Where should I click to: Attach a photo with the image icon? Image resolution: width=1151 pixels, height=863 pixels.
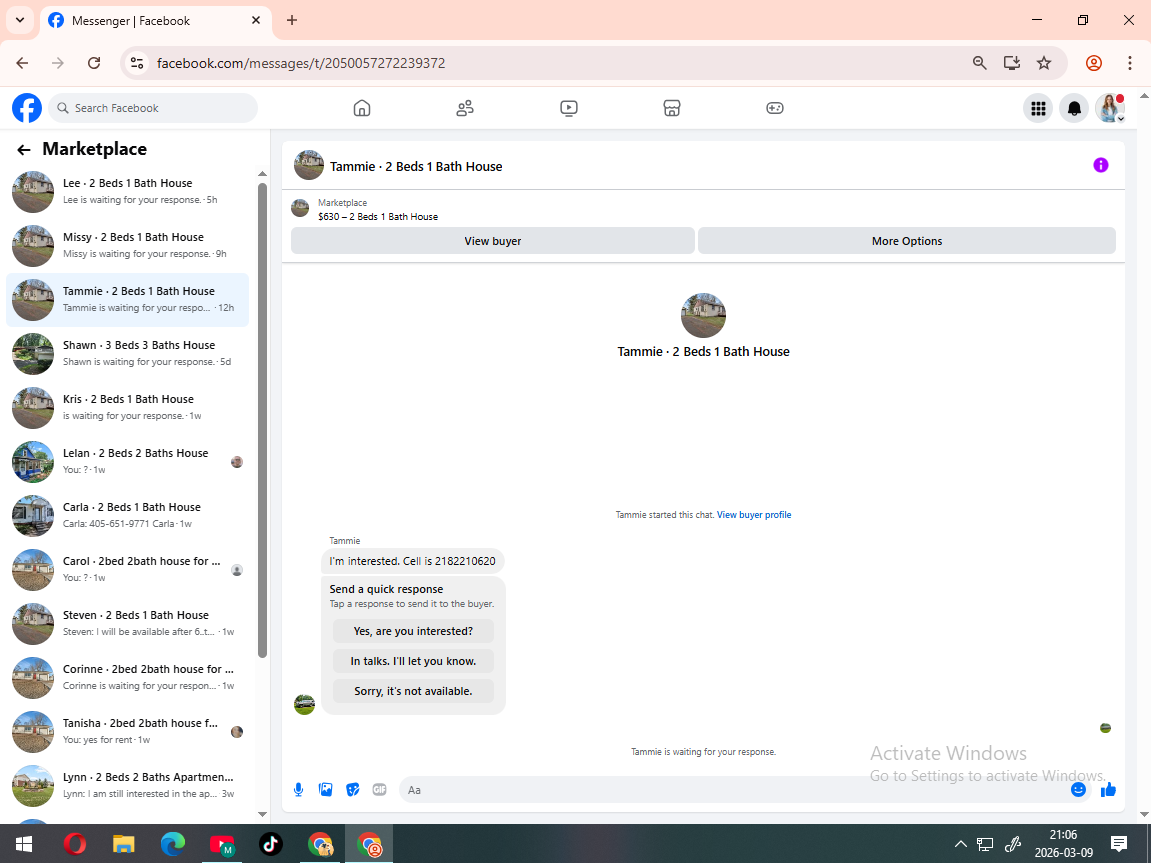point(325,790)
